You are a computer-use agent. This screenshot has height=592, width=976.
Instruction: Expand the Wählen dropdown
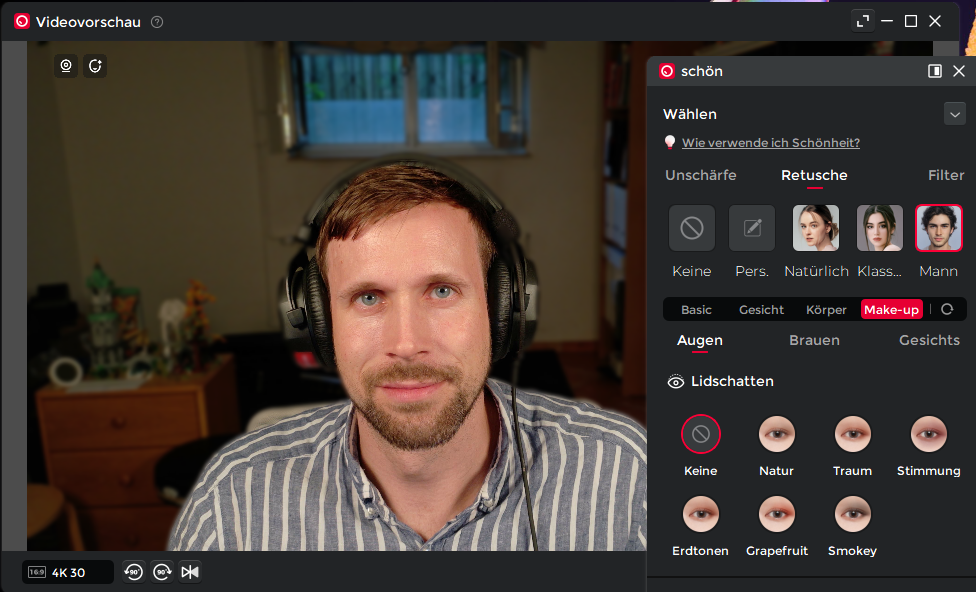pos(954,114)
